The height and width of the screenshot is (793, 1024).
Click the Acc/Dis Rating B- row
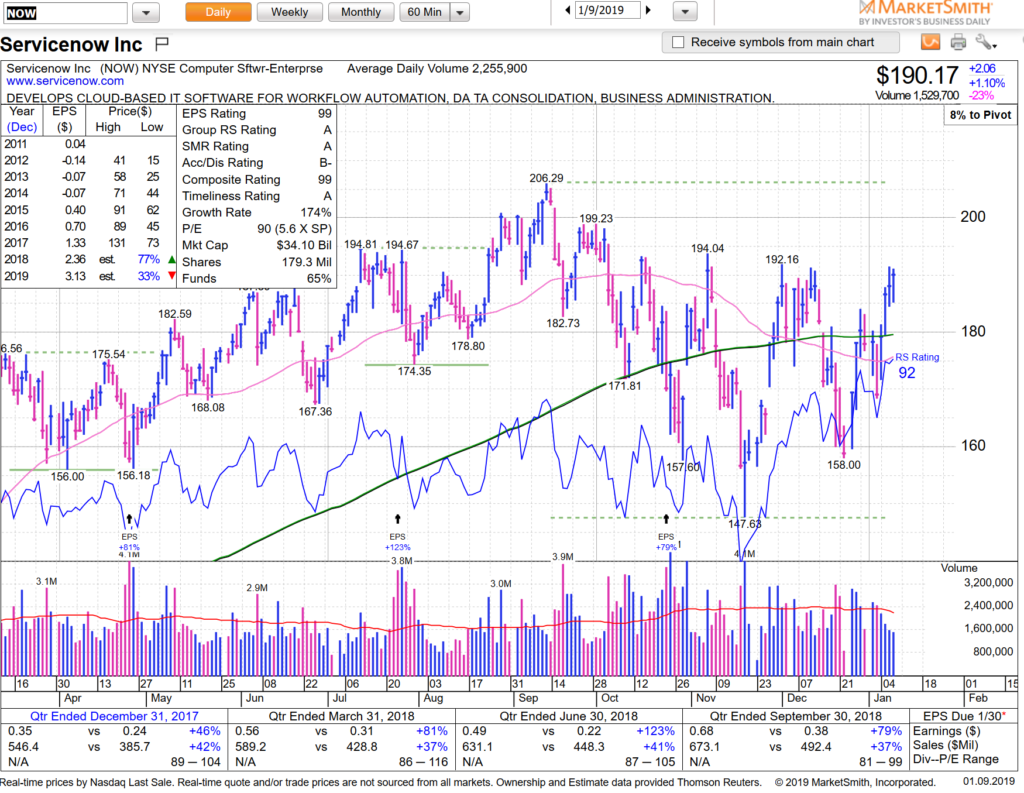(257, 163)
